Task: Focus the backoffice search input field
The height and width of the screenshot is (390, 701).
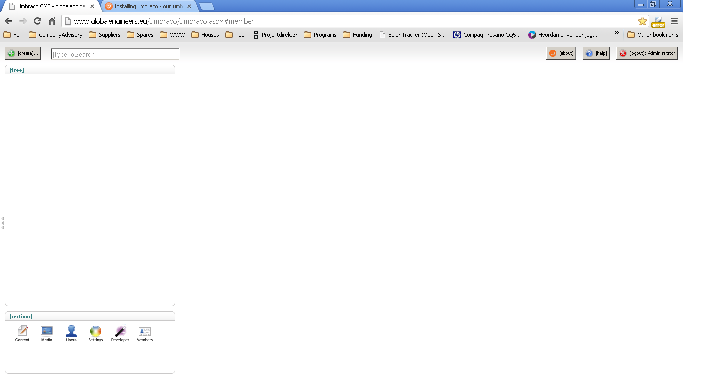Action: [115, 54]
